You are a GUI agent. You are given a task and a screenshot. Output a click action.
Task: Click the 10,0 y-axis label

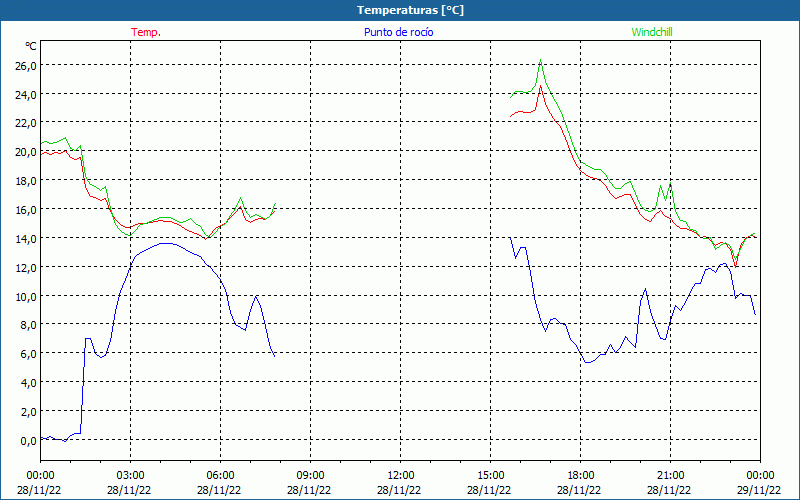[x=27, y=296]
